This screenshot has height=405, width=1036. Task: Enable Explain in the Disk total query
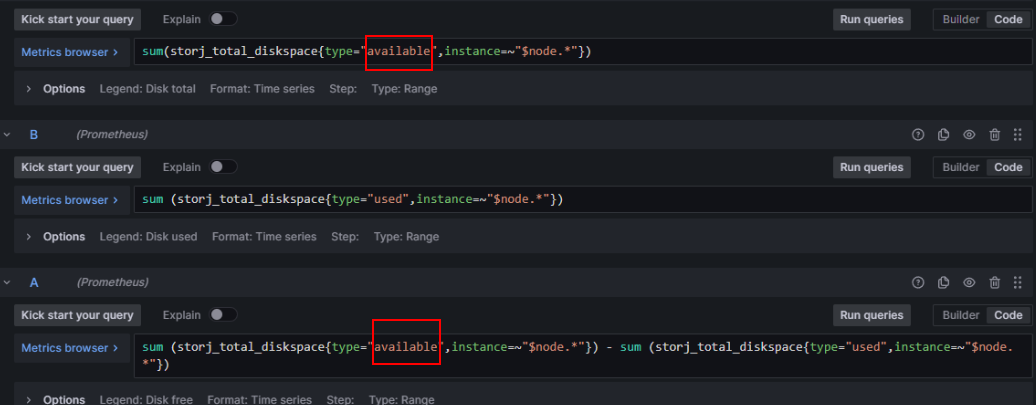pos(223,19)
